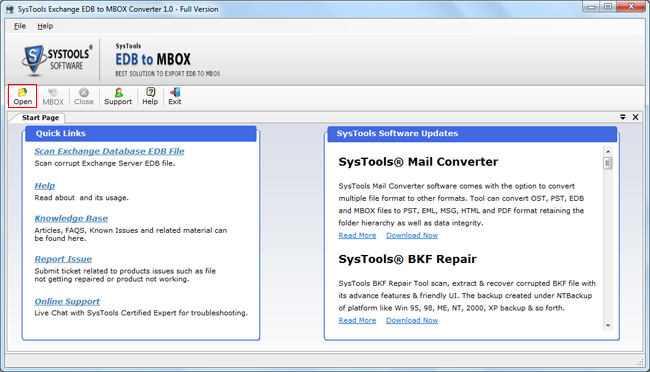Follow the Help quick link
650x372 pixels.
(45, 186)
